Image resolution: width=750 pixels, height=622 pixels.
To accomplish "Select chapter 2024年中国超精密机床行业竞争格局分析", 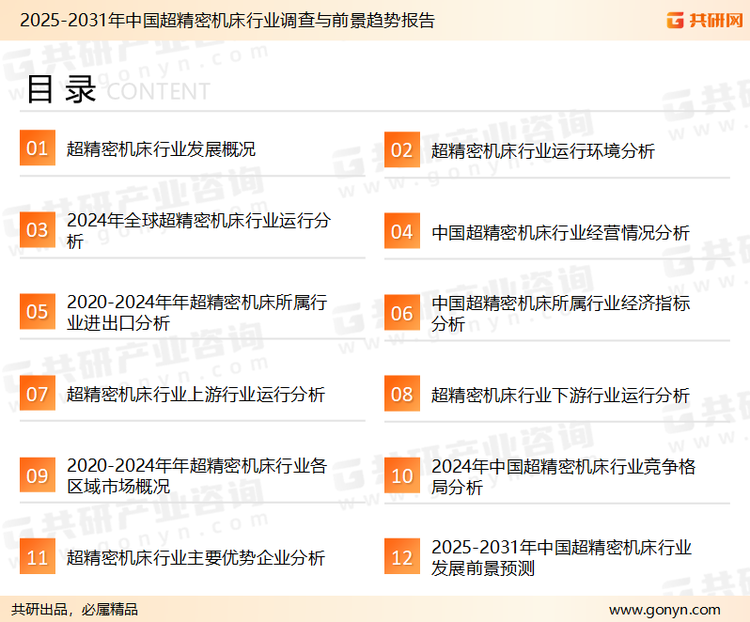I will click(563, 477).
